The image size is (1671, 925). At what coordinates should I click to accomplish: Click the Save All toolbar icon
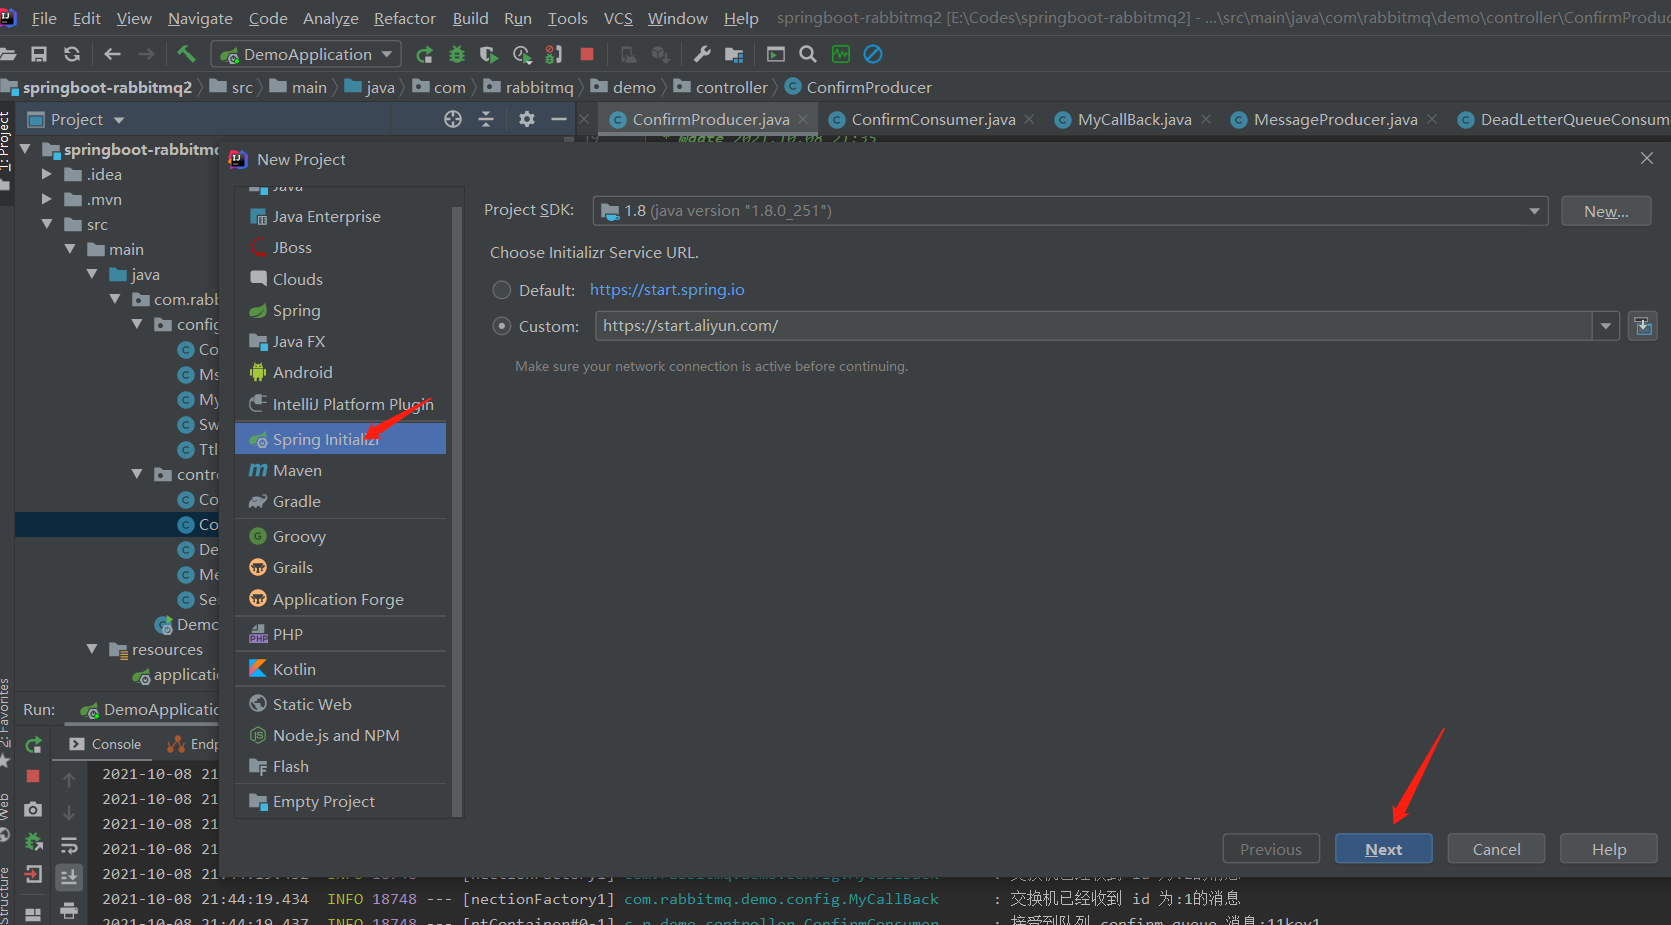coord(39,54)
